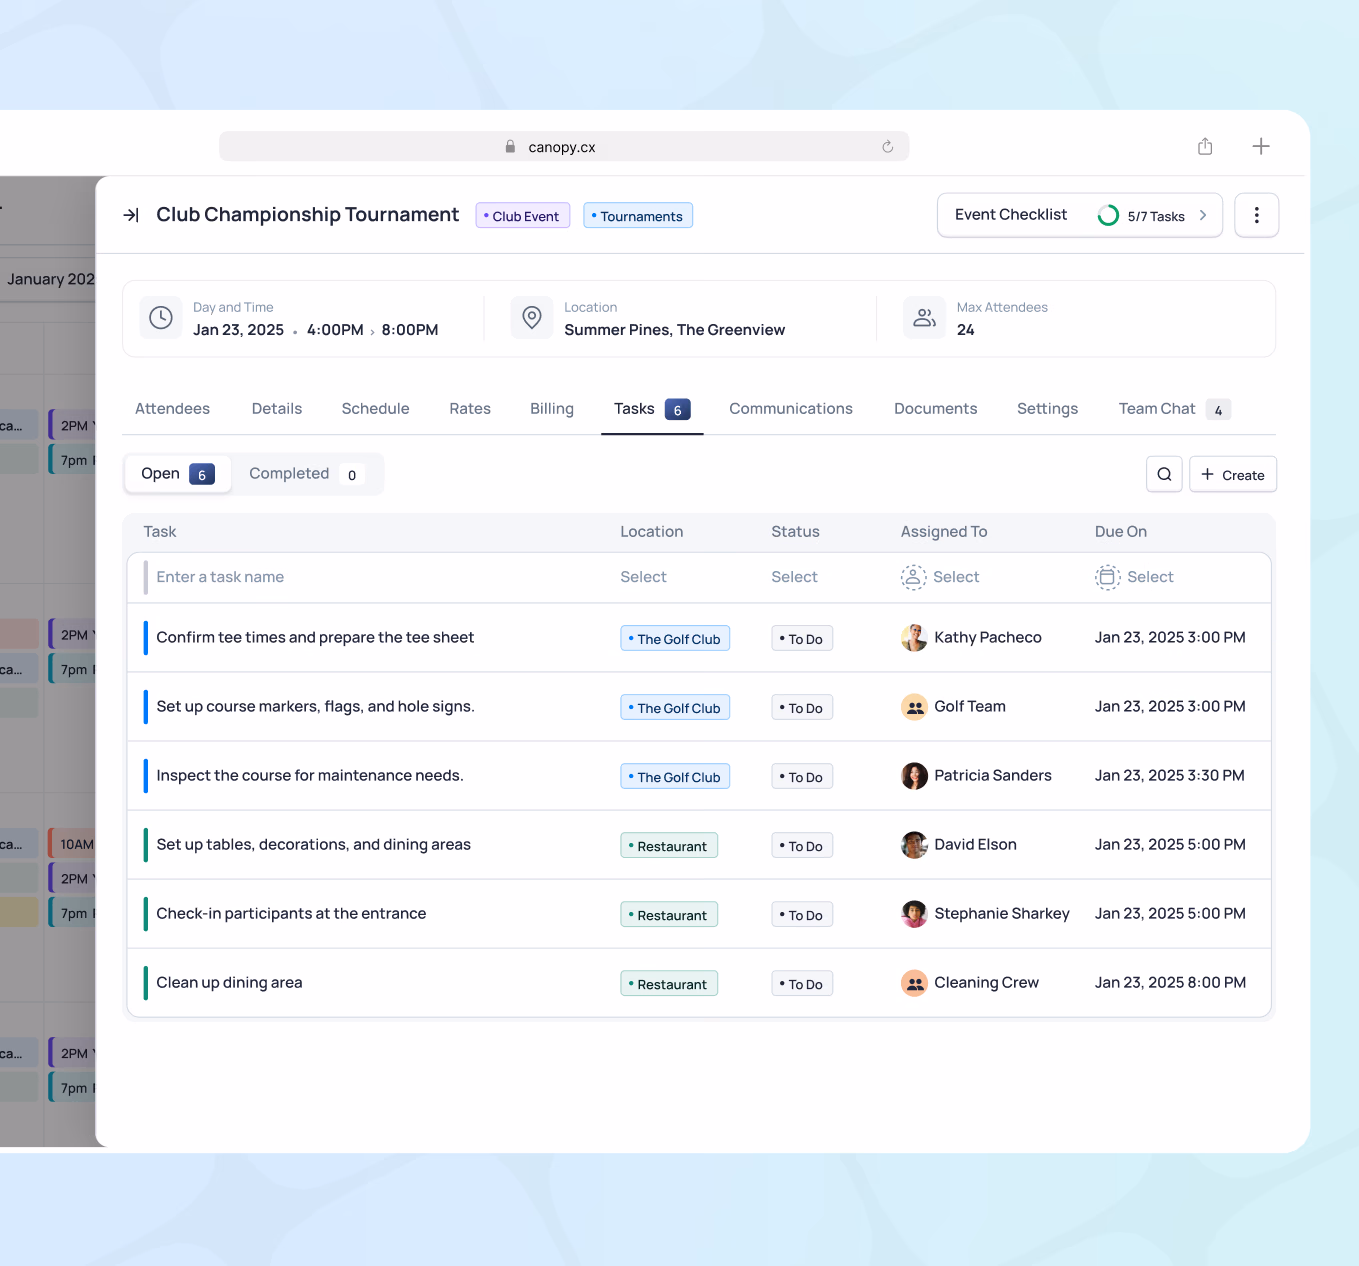The width and height of the screenshot is (1359, 1266).
Task: Open the Event Checklist 5/7 Tasks chevron
Action: (1203, 215)
